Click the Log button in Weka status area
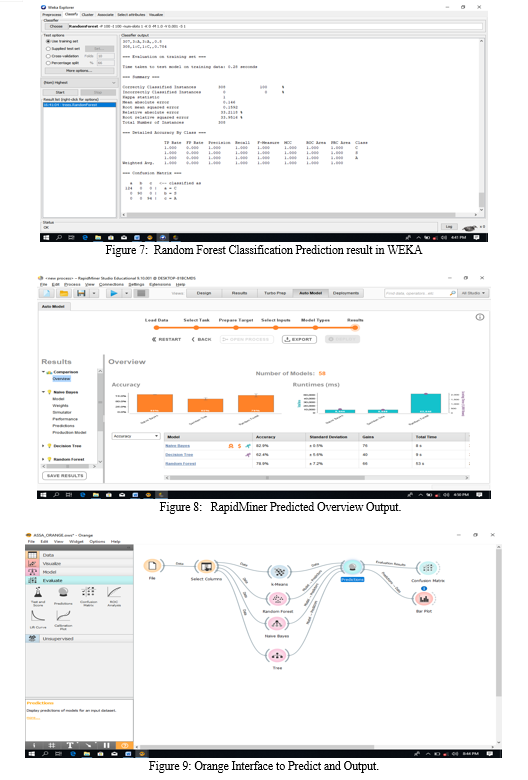The width and height of the screenshot is (528, 780). coord(449,227)
